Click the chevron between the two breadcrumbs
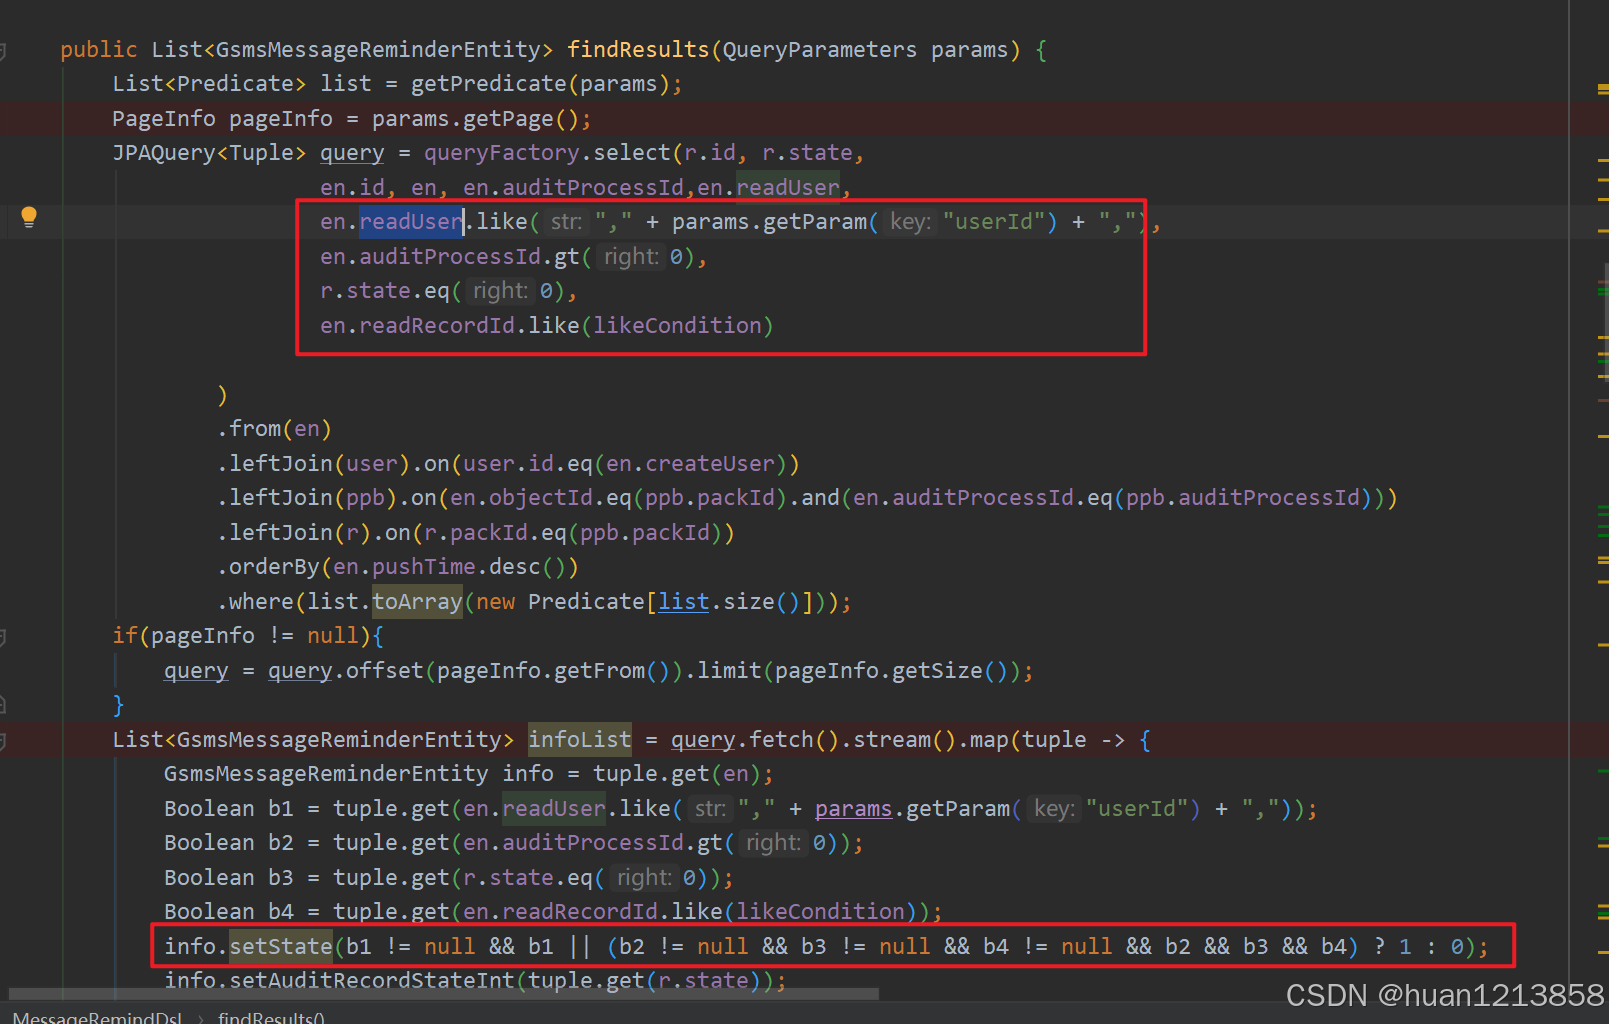Viewport: 1609px width, 1024px height. click(x=201, y=1017)
